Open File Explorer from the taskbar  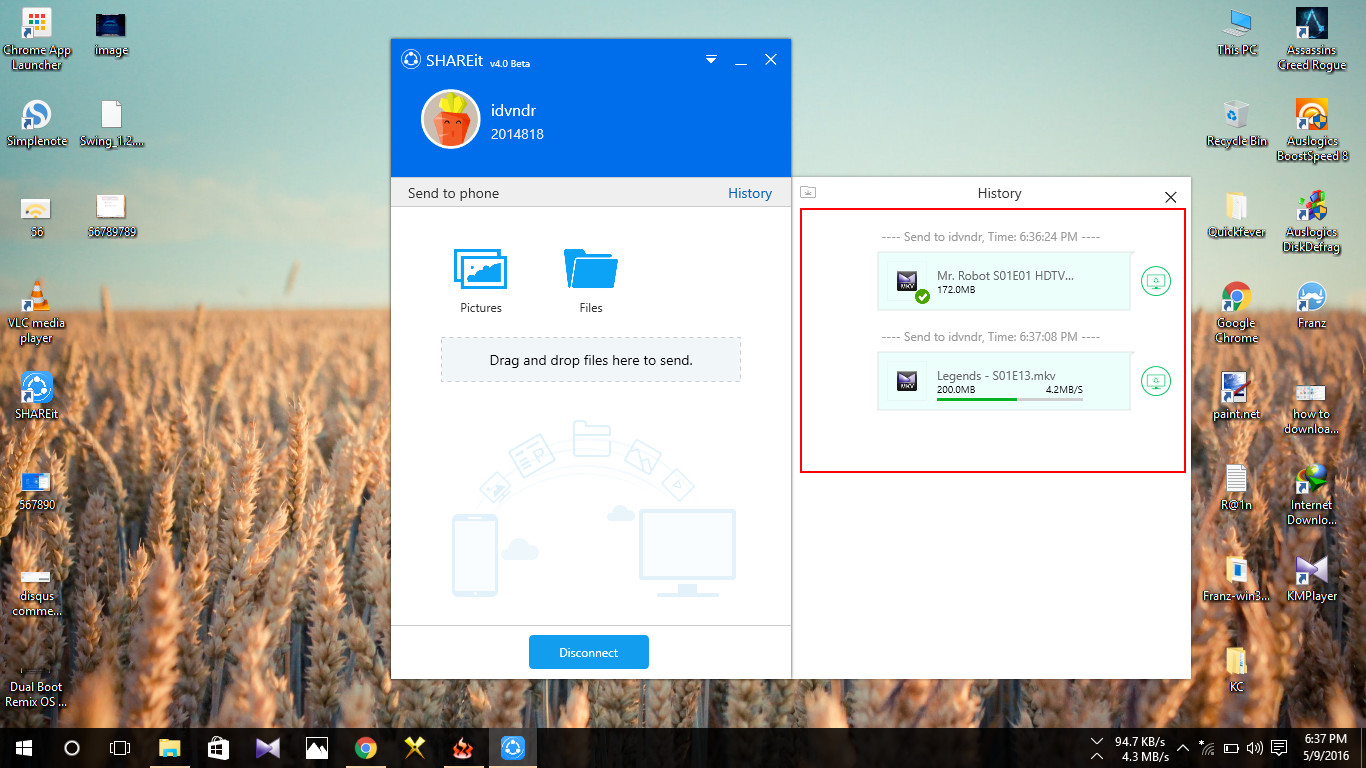click(x=170, y=748)
